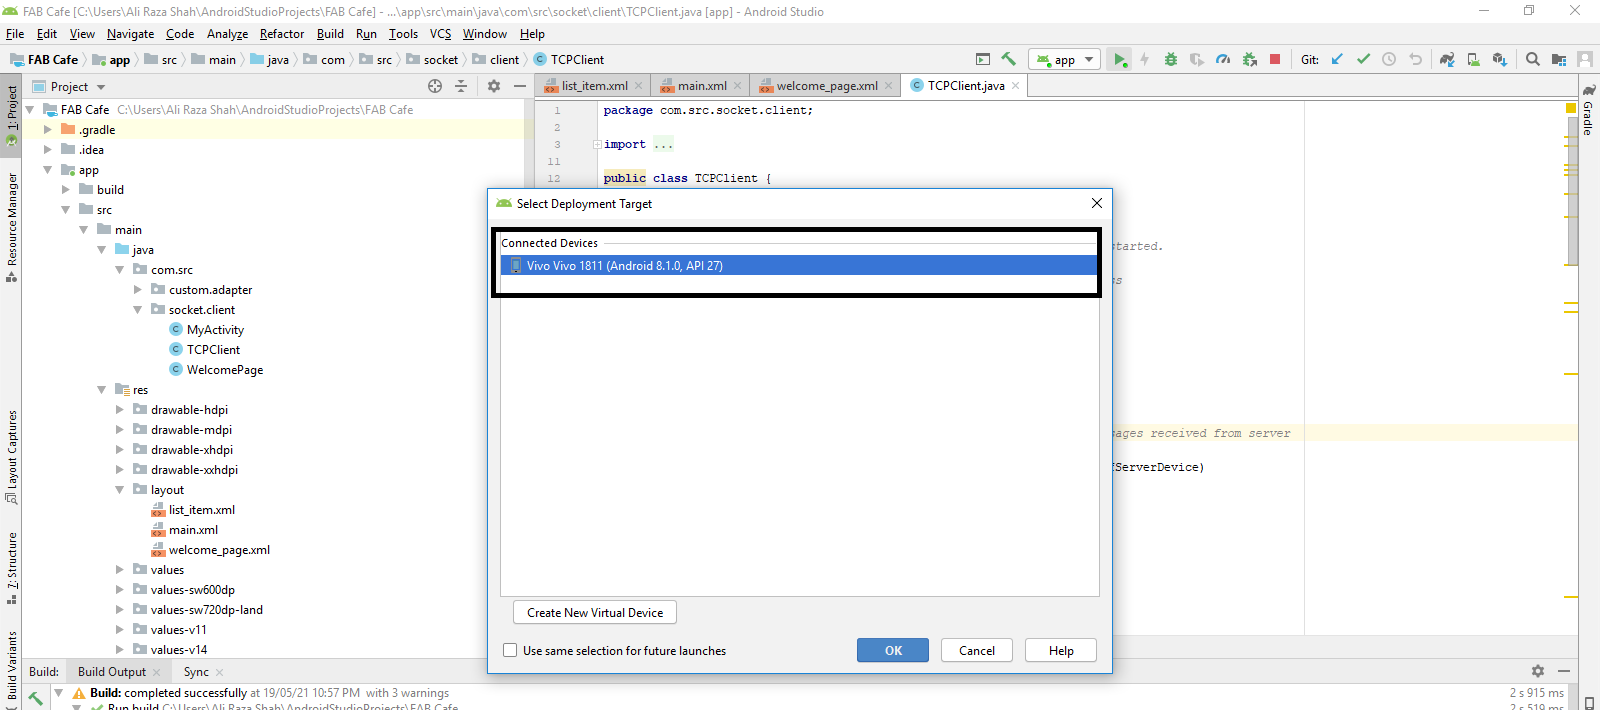Close the Build Output tab
The image size is (1602, 710).
(157, 672)
